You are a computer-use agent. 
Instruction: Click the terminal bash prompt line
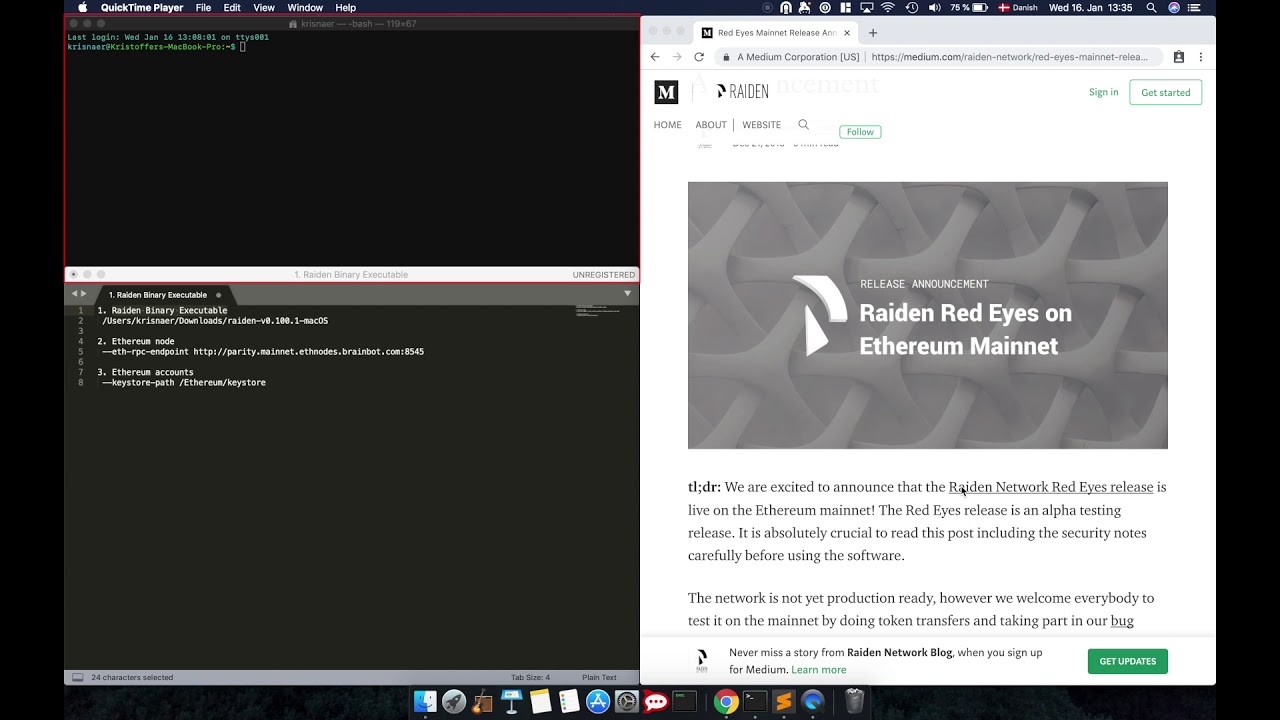(x=156, y=47)
